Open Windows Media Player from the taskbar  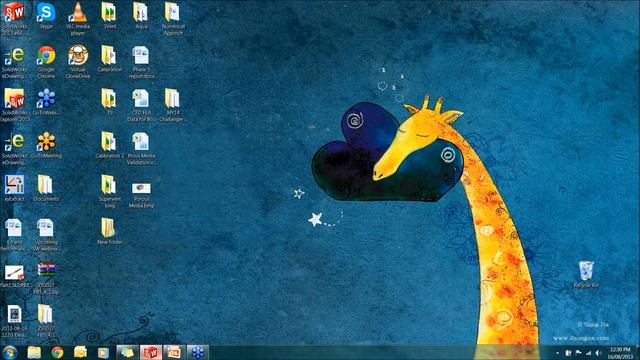pyautogui.click(x=103, y=352)
